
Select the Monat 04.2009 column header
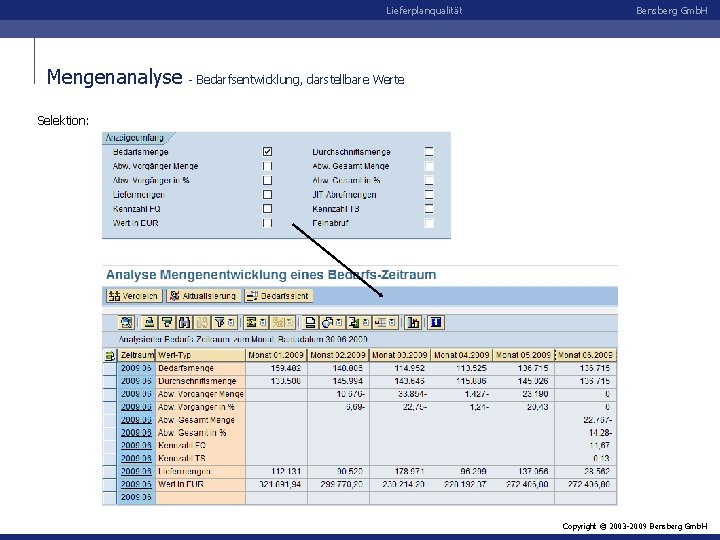[x=461, y=355]
